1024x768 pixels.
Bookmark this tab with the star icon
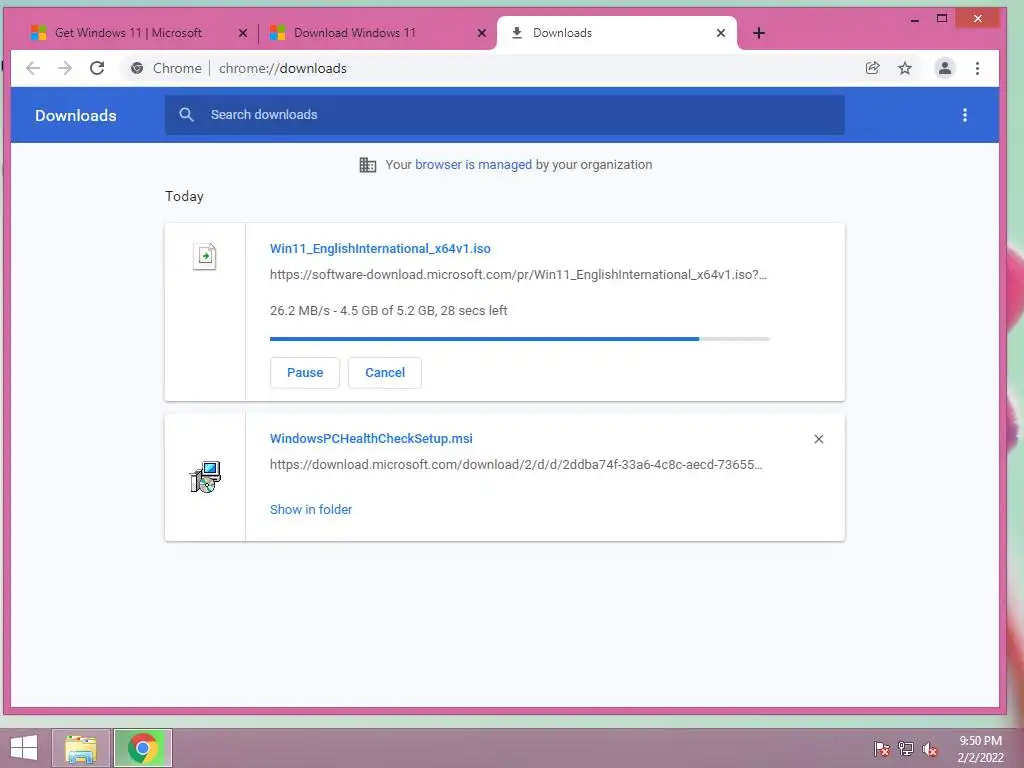click(x=904, y=68)
